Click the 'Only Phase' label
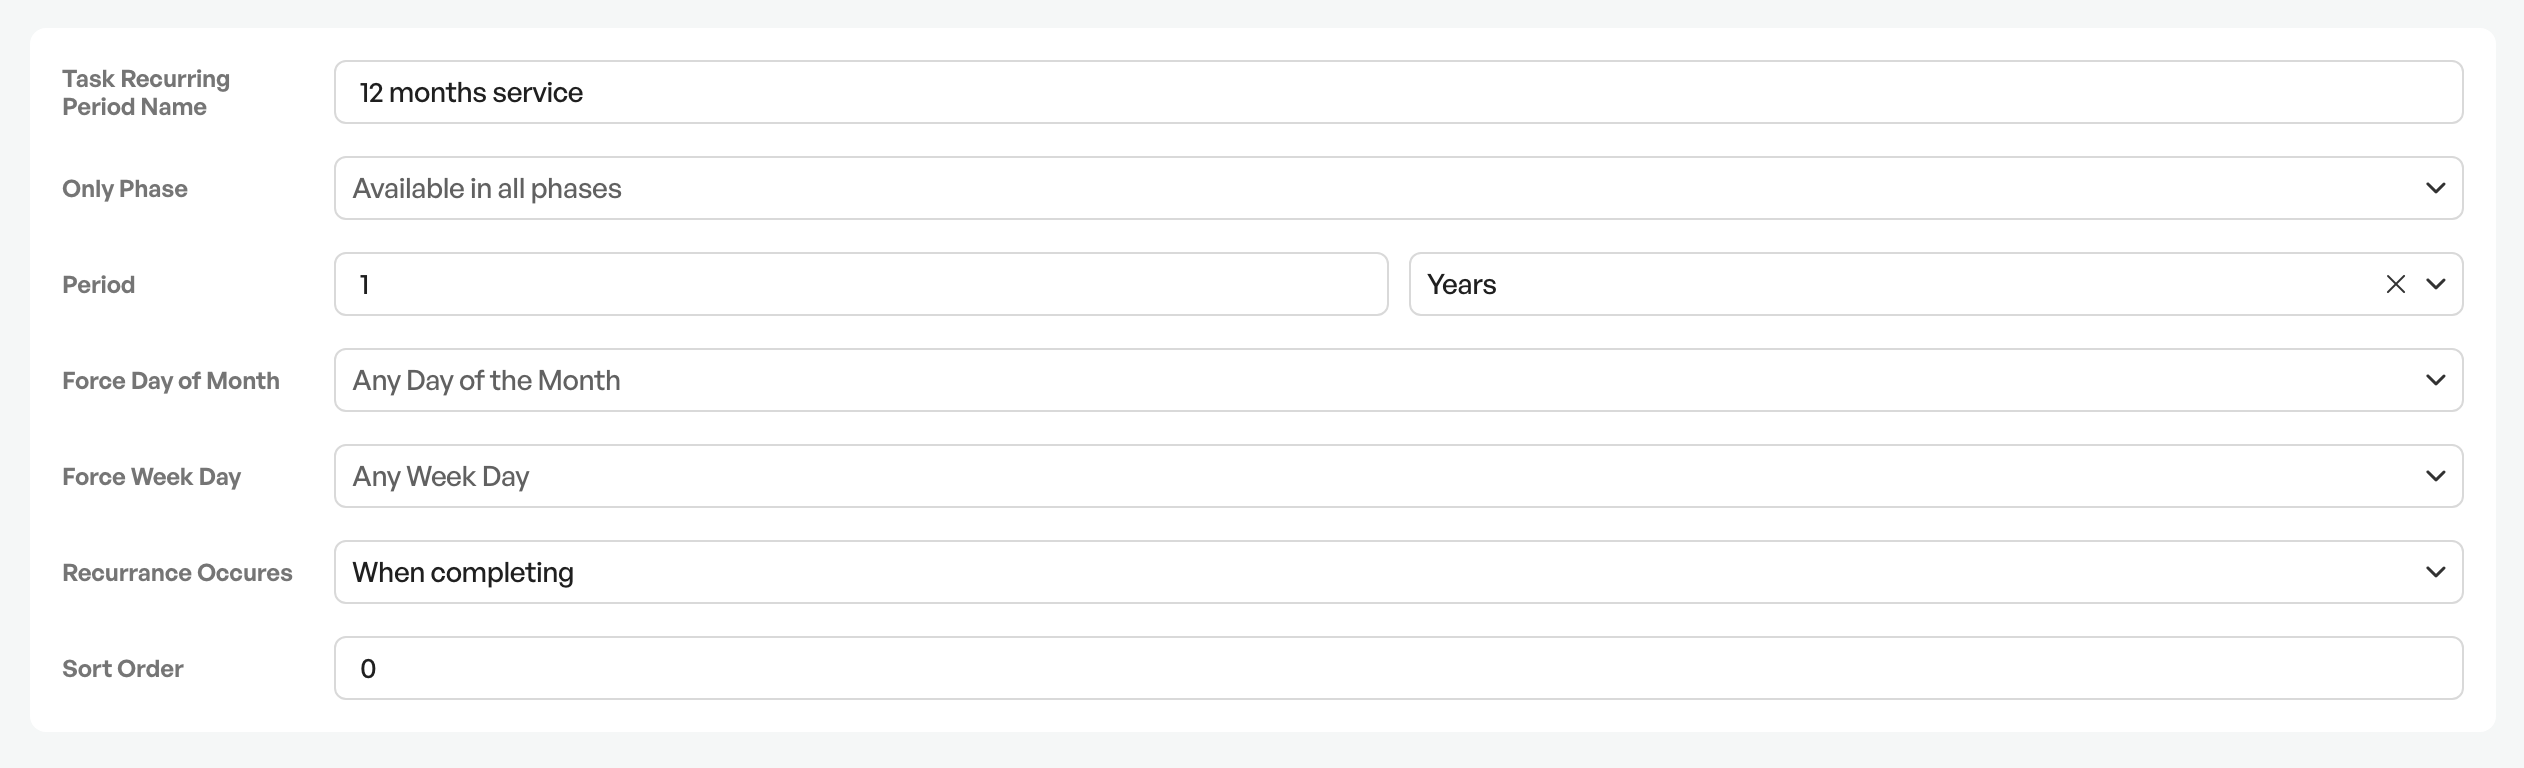The width and height of the screenshot is (2524, 768). [125, 189]
